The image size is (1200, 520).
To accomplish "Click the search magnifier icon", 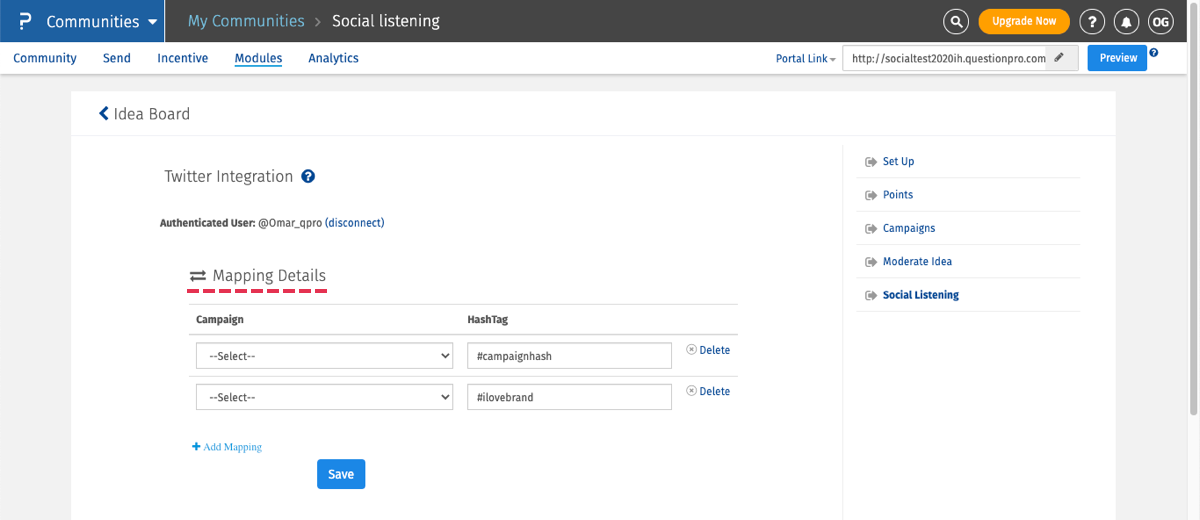I will coord(956,21).
